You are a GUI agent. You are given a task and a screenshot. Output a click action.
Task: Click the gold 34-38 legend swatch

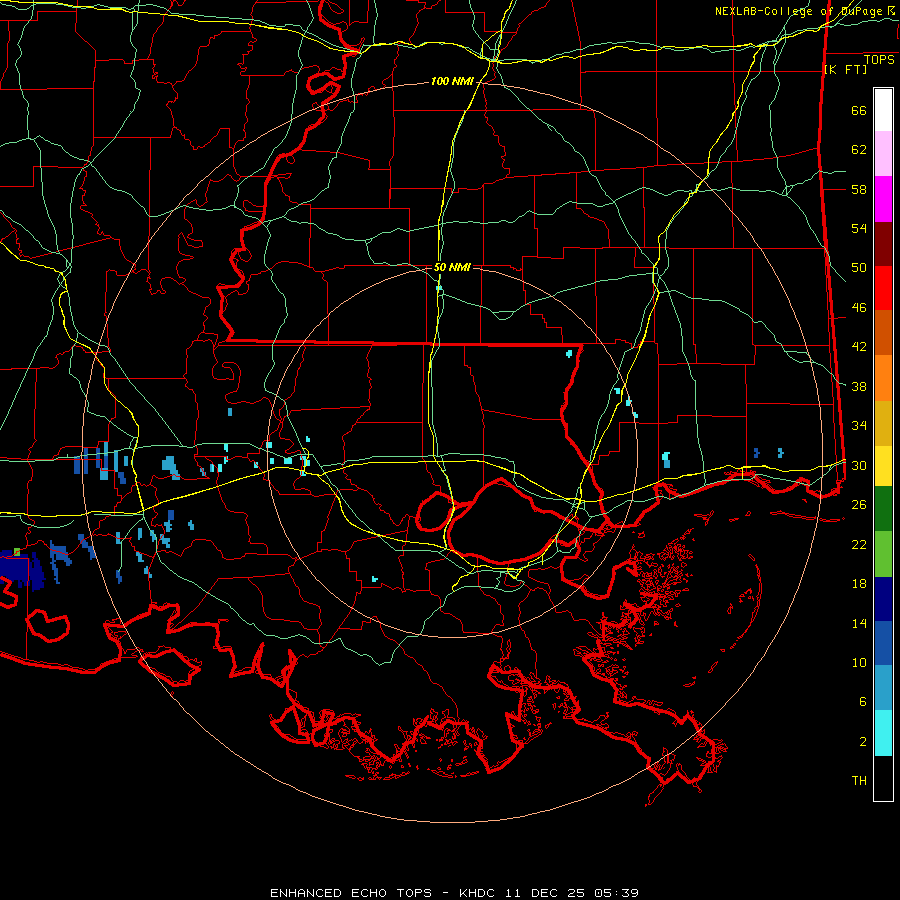tap(883, 423)
